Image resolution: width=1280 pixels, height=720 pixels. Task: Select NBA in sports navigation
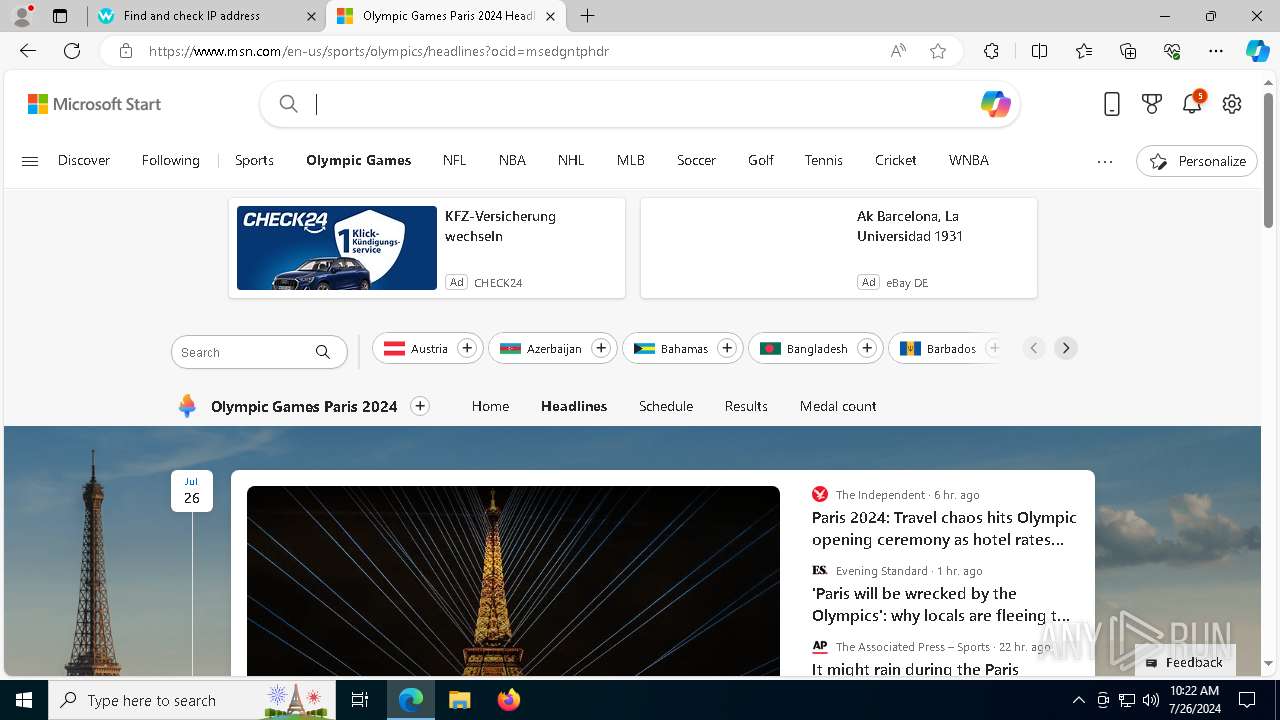click(x=512, y=160)
